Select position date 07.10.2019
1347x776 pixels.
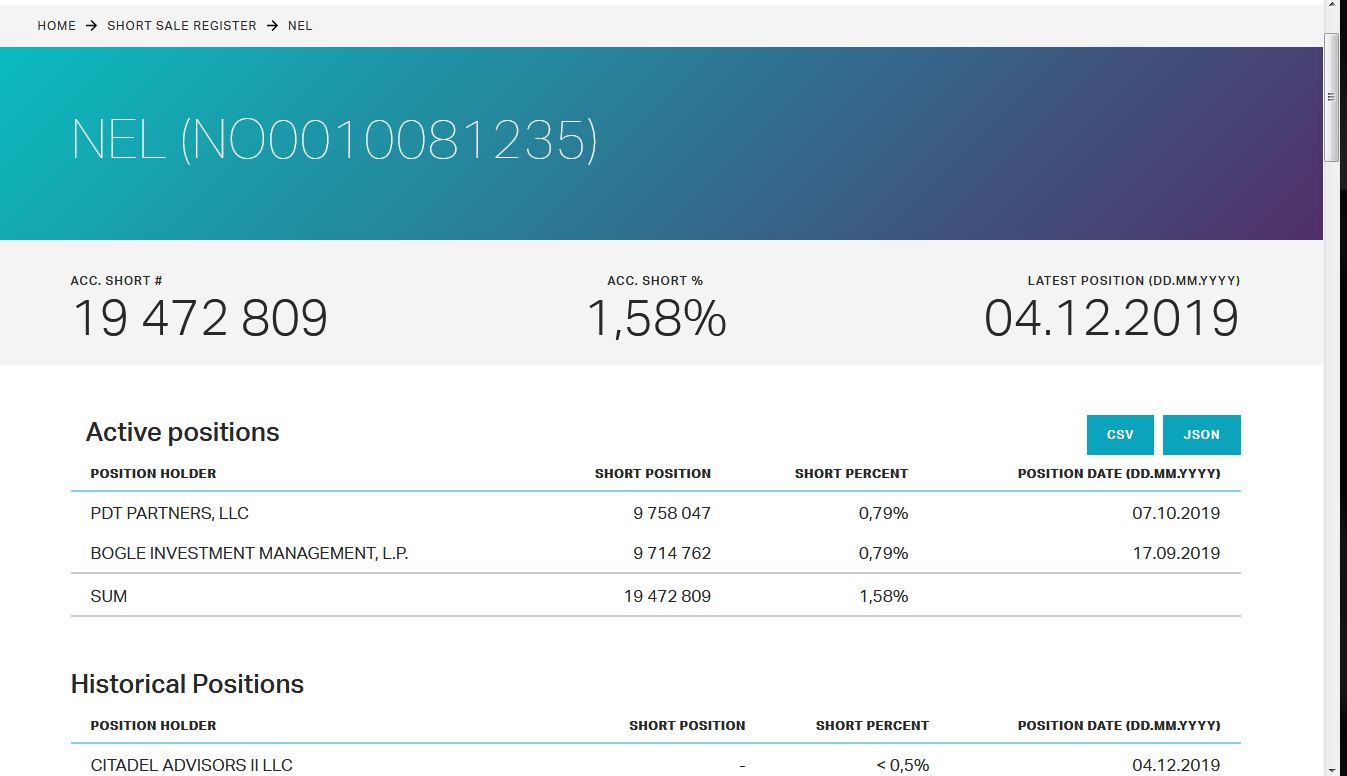click(x=1176, y=514)
